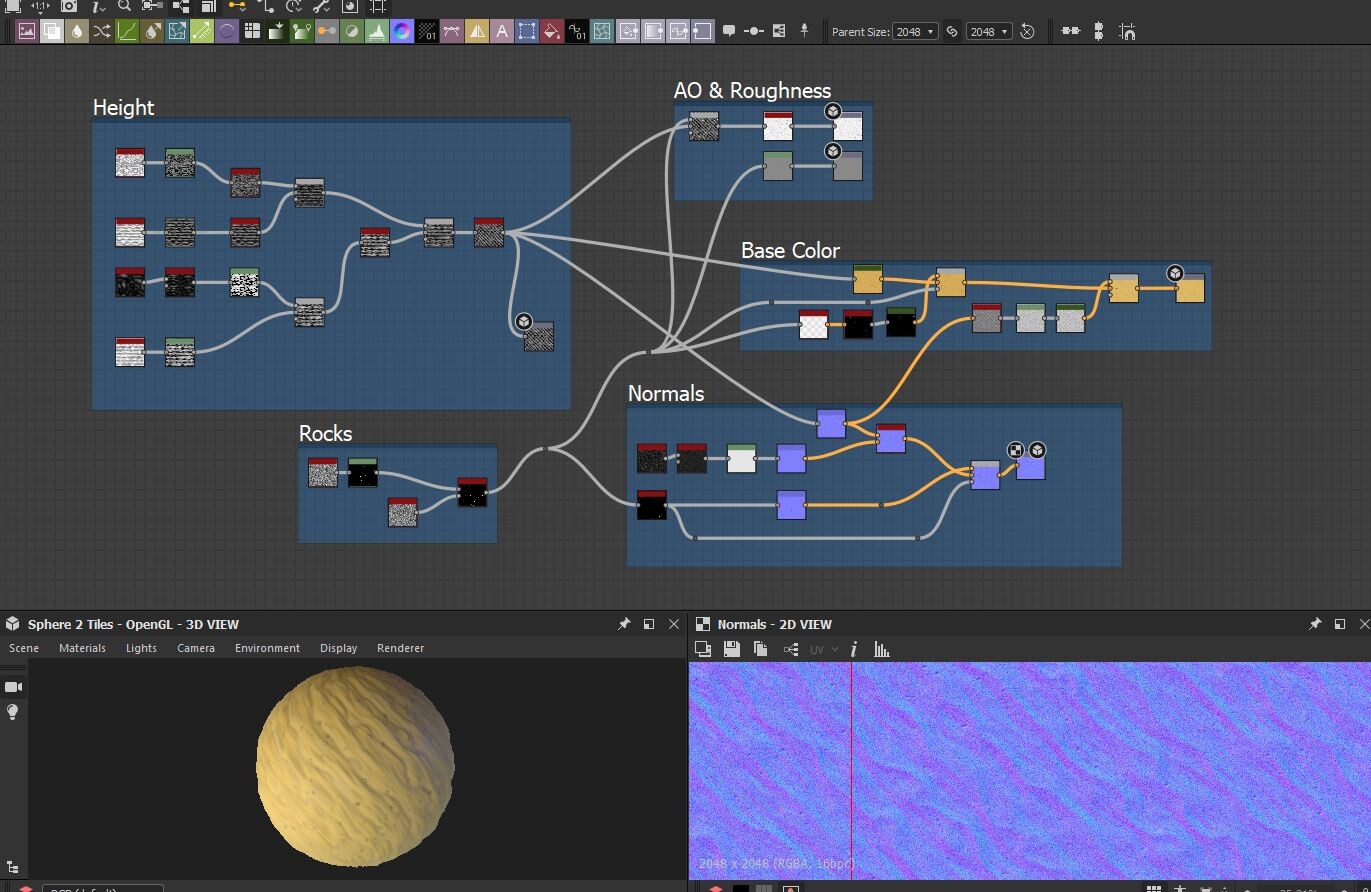Select the final yellow Base Color output node
The width and height of the screenshot is (1371, 892).
[x=1189, y=288]
